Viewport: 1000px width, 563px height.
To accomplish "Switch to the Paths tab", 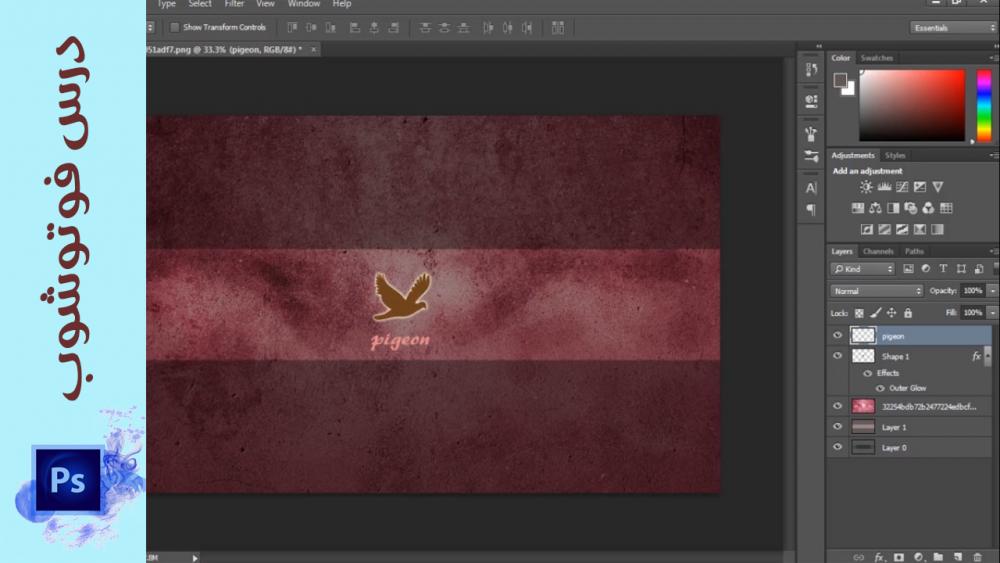I will [914, 251].
